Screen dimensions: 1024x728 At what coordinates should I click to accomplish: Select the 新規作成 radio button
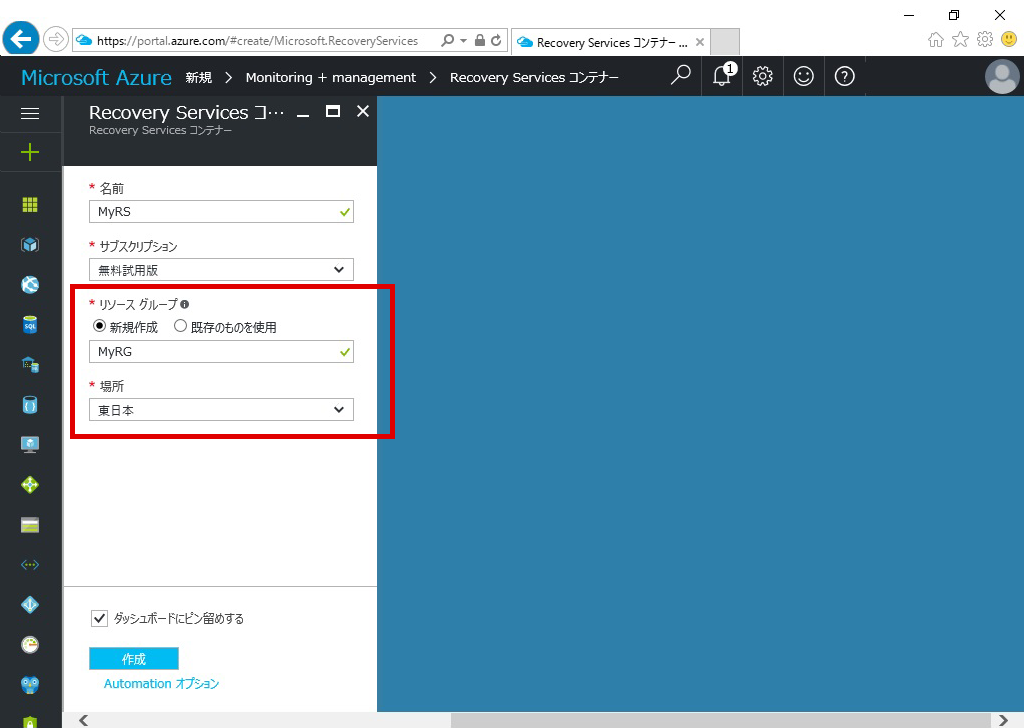point(99,325)
